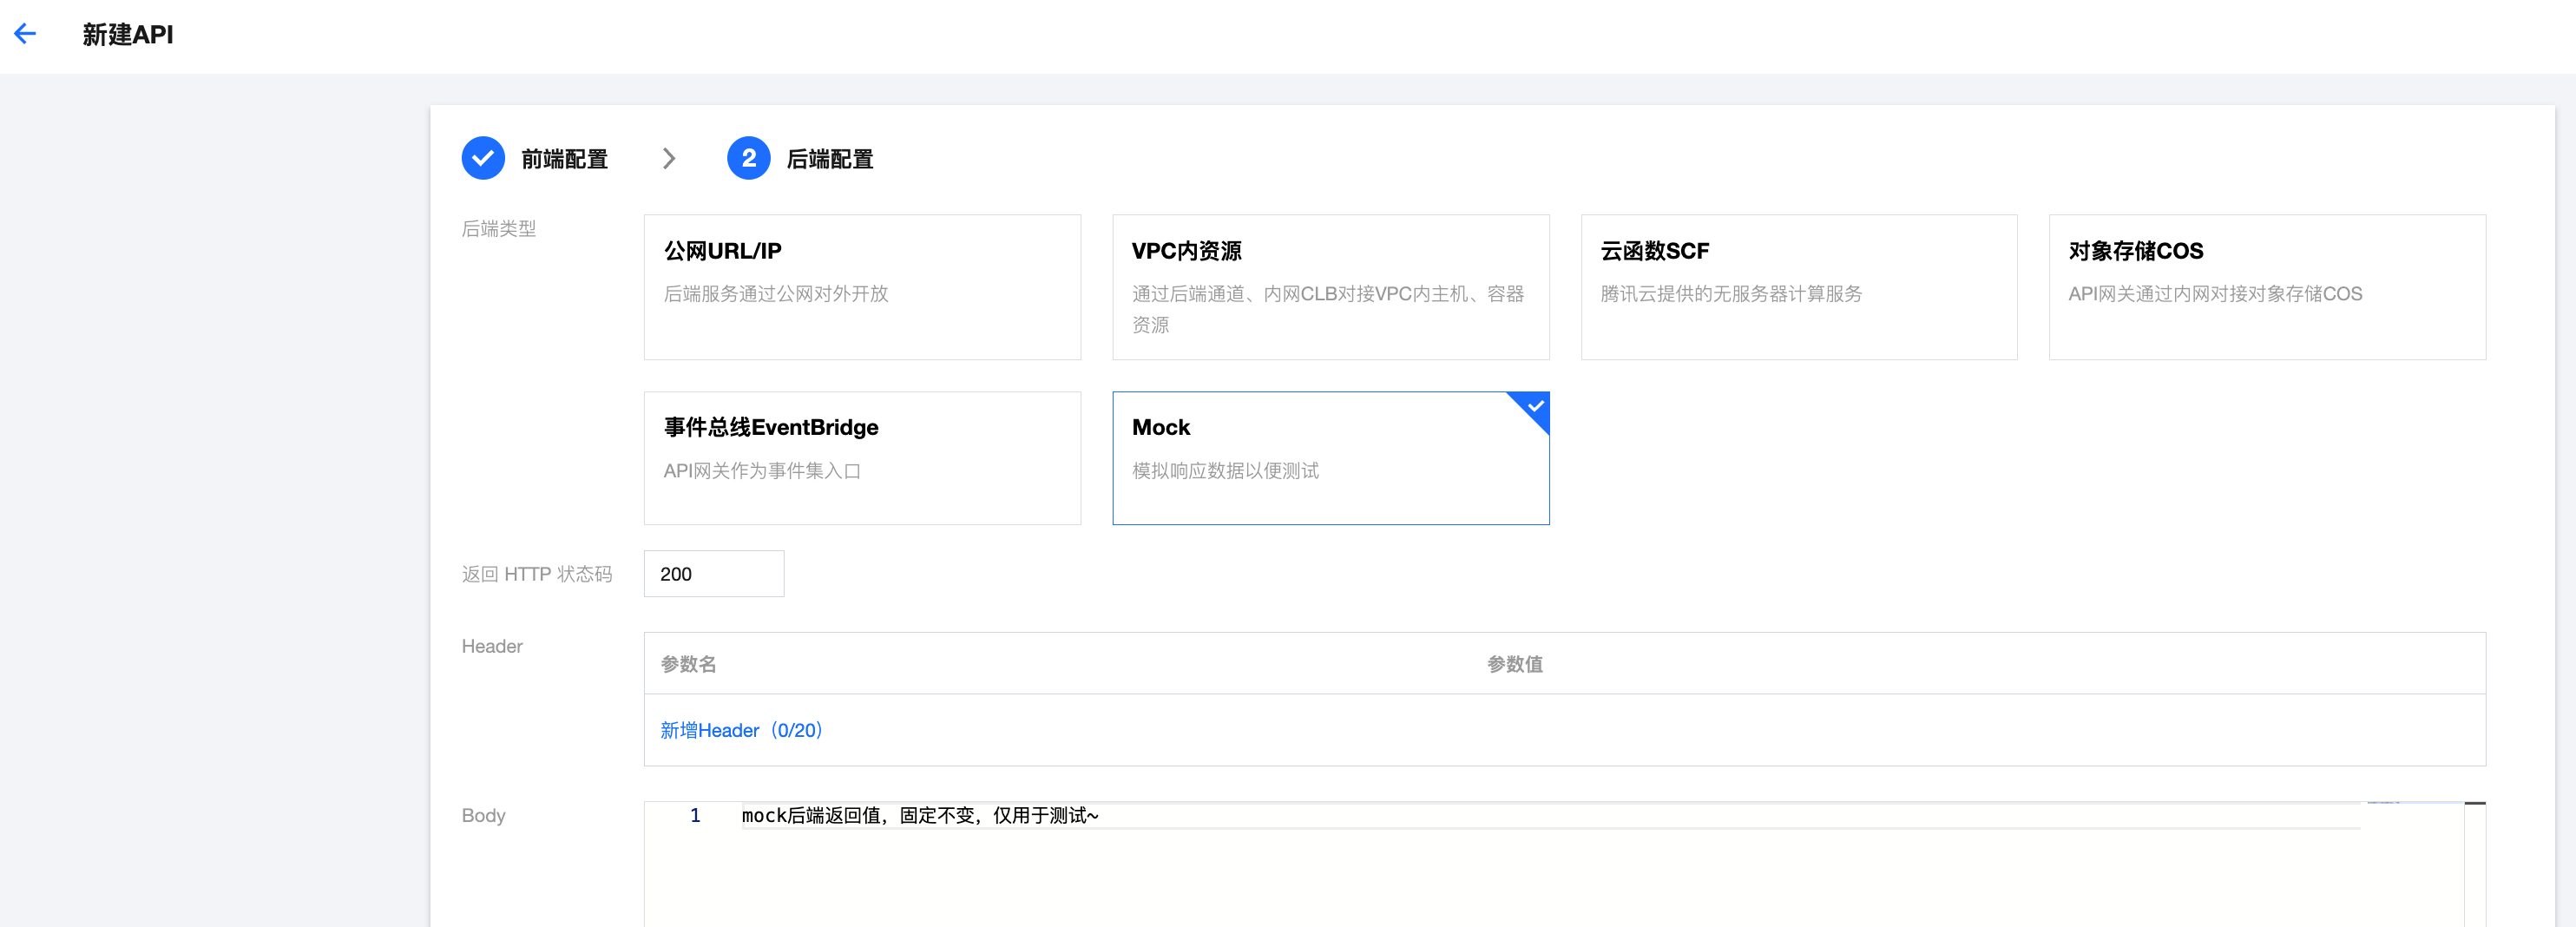Click the step 2 circle for 后端配置
Screen dimensions: 2576x927
click(748, 158)
